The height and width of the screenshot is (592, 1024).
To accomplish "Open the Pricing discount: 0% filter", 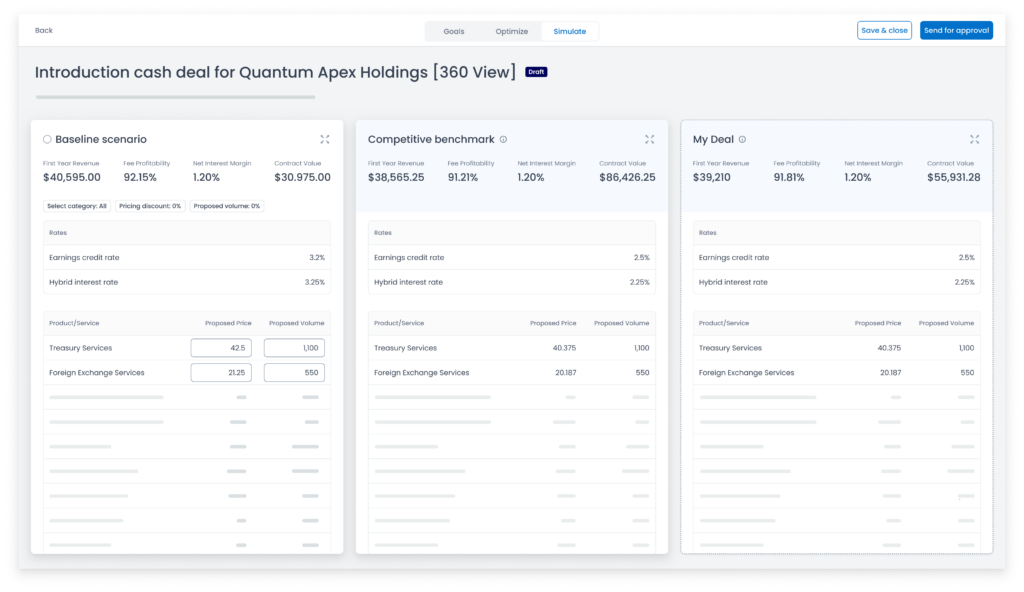I will pyautogui.click(x=150, y=206).
